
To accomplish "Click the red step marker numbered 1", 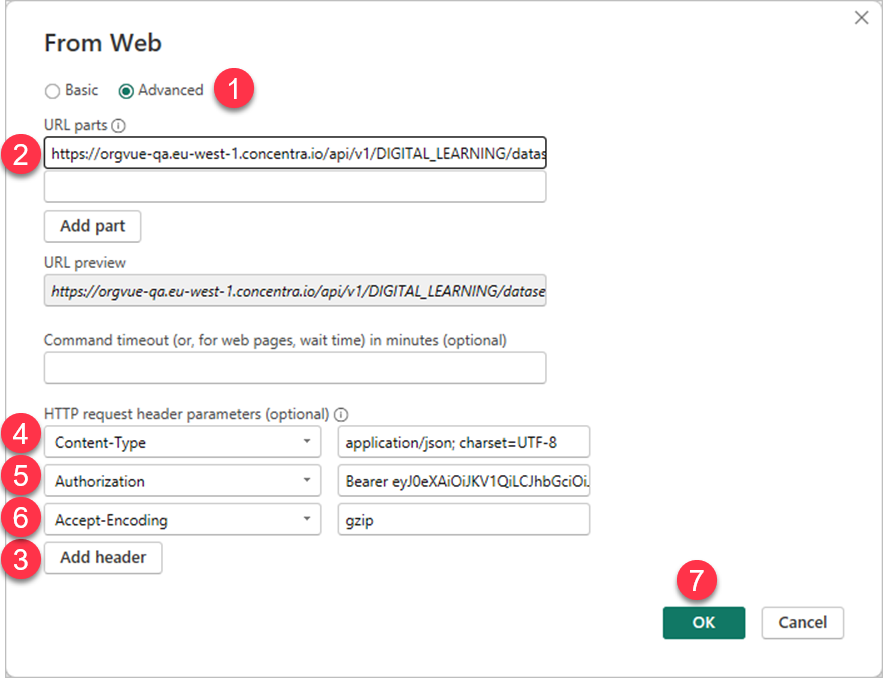I will tap(234, 89).
